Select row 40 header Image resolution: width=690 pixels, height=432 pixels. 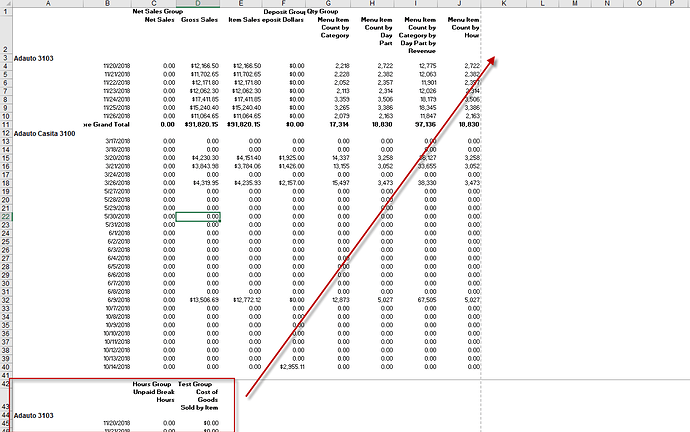pyautogui.click(x=6, y=367)
